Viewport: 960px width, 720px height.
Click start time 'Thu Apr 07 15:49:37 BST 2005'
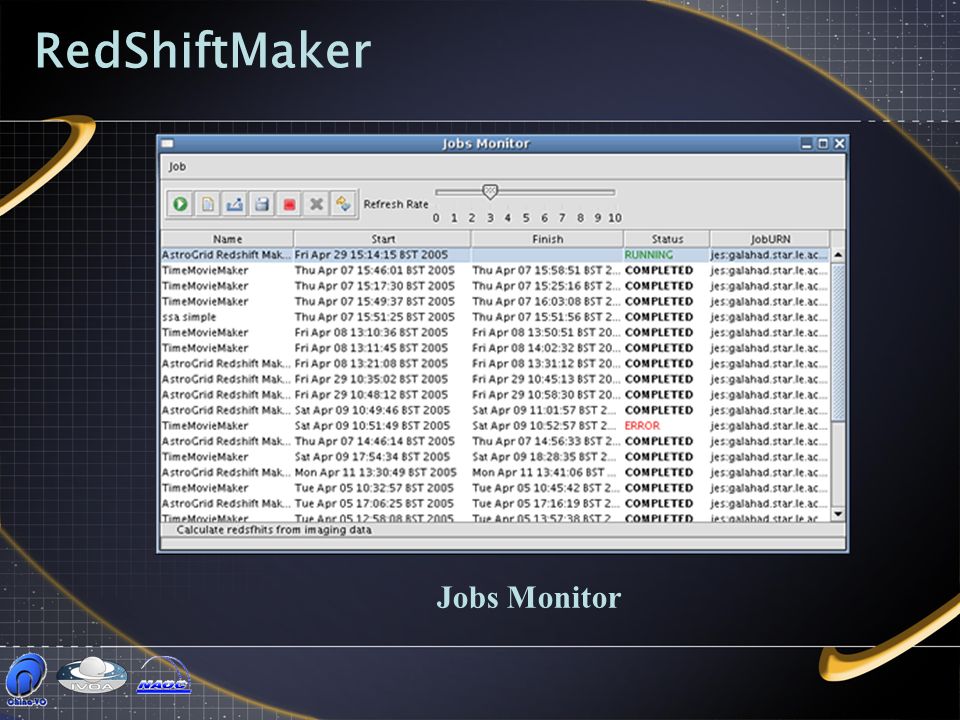(375, 301)
